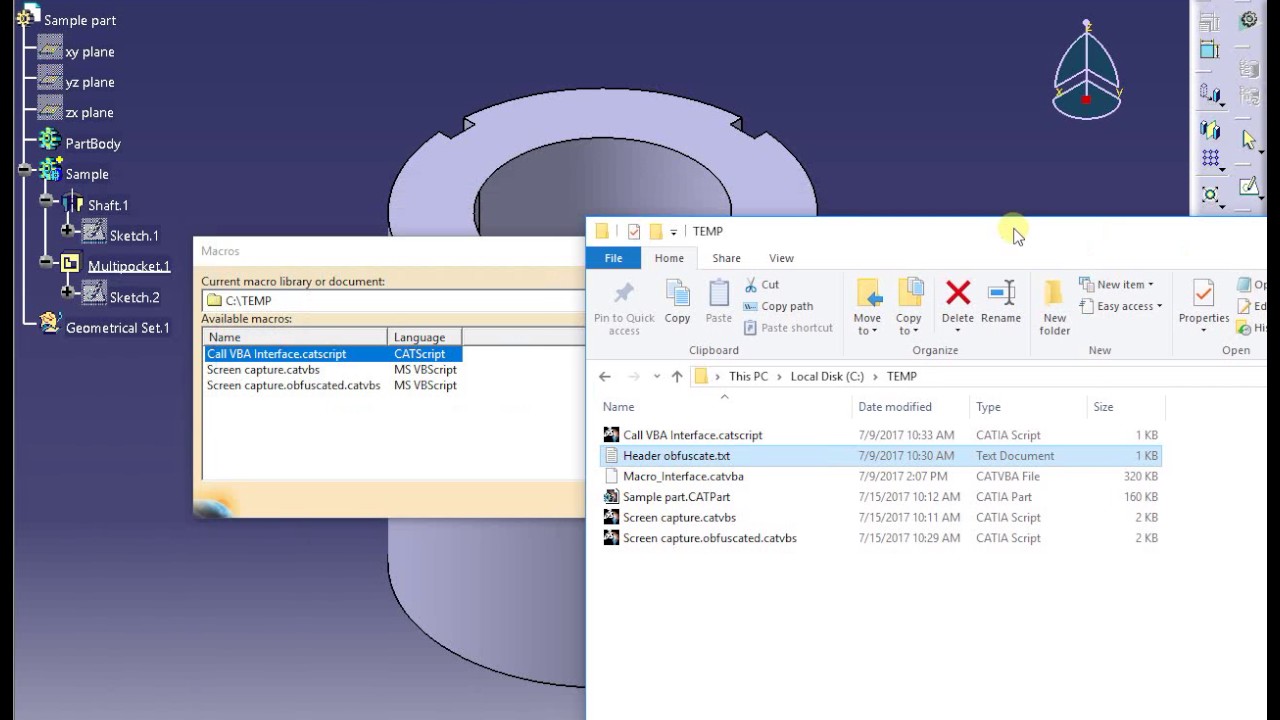1280x720 pixels.
Task: Click the Back arrow in Explorer
Action: pyautogui.click(x=605, y=376)
